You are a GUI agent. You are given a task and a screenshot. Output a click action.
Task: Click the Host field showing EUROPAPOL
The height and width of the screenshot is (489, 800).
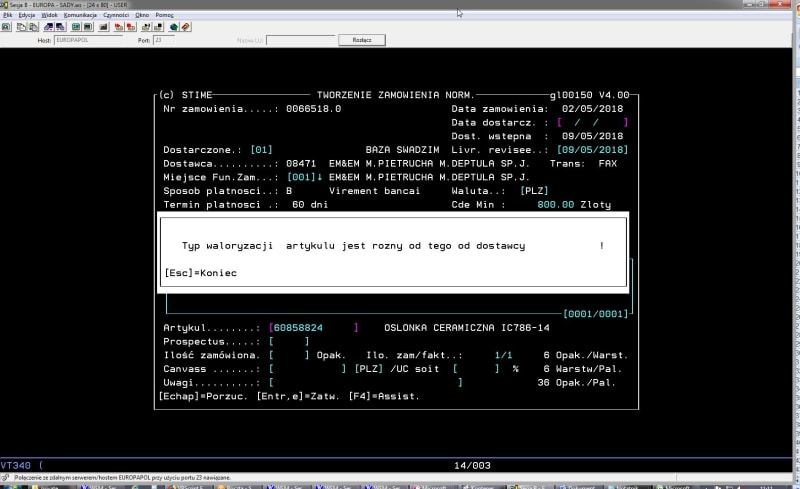88,40
